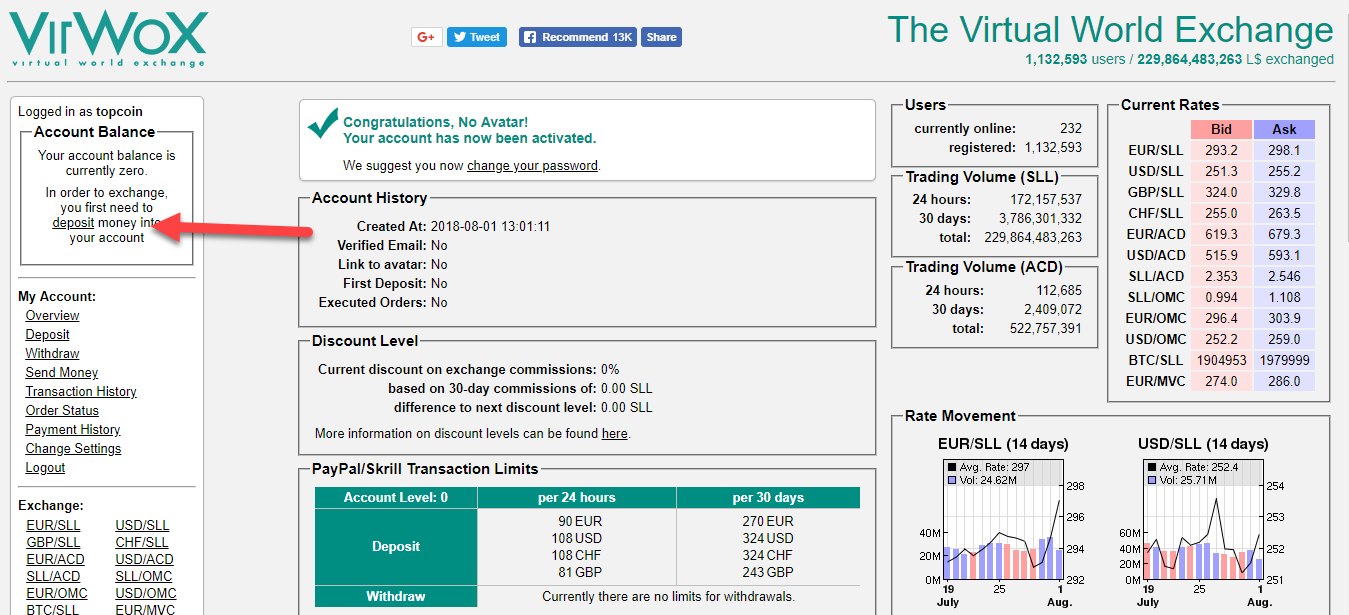Click the Withdraw row cell in limits table
The image size is (1349, 615).
click(396, 596)
